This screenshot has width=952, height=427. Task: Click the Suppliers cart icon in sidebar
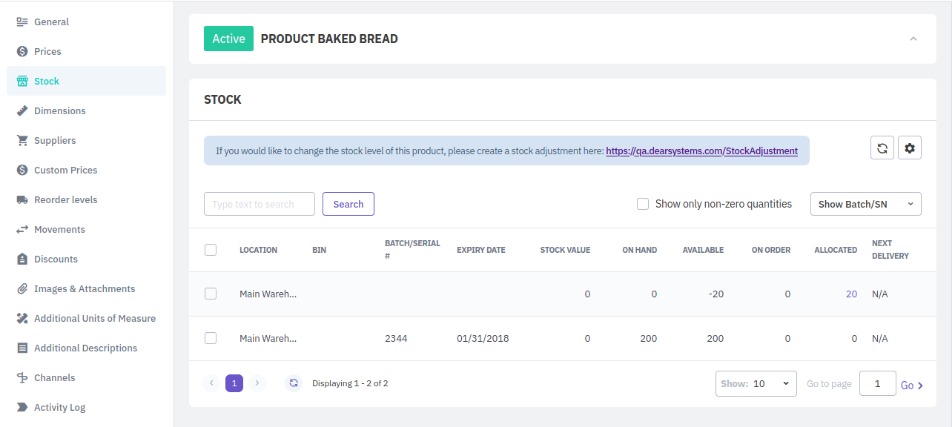point(22,141)
